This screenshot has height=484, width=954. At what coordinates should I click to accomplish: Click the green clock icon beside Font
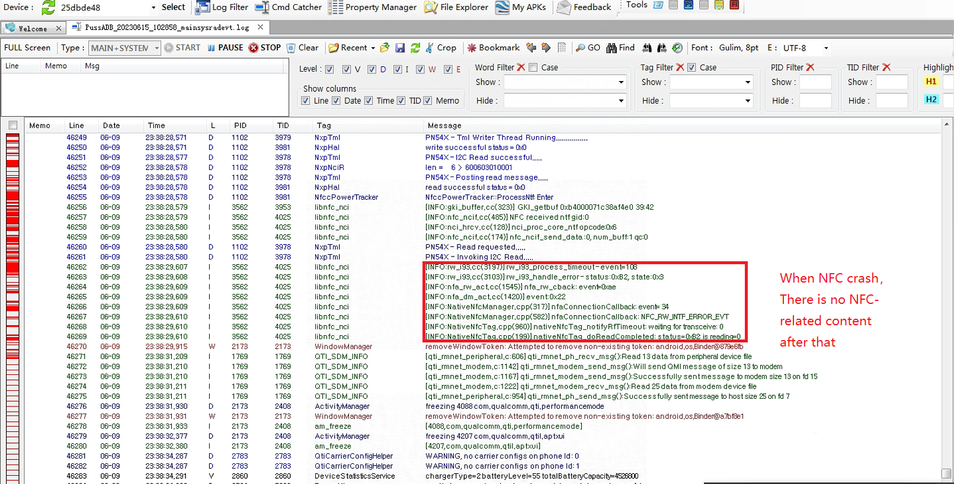click(677, 47)
